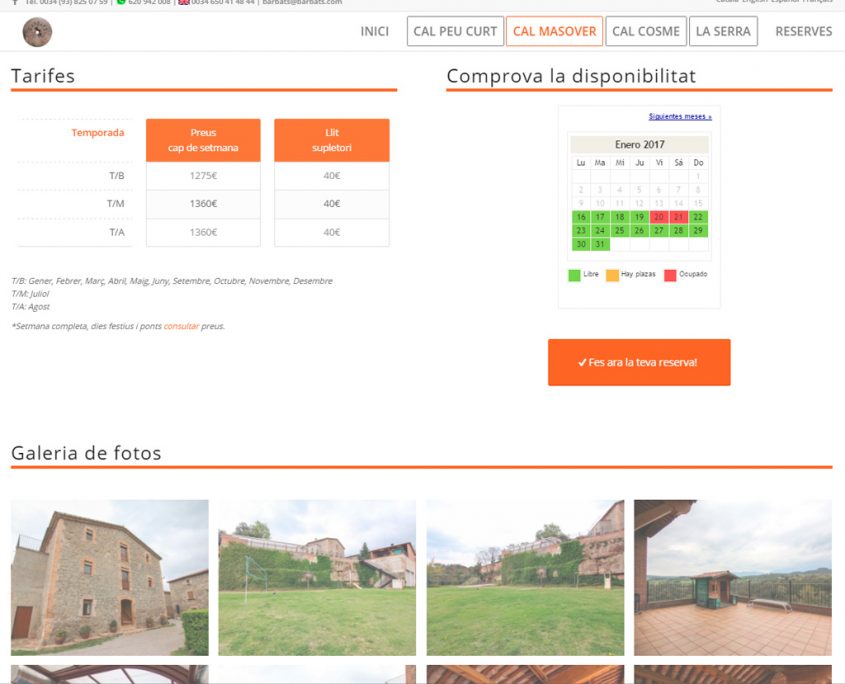The width and height of the screenshot is (845, 684).
Task: Click the Tarifes section heading
Action: coord(43,76)
